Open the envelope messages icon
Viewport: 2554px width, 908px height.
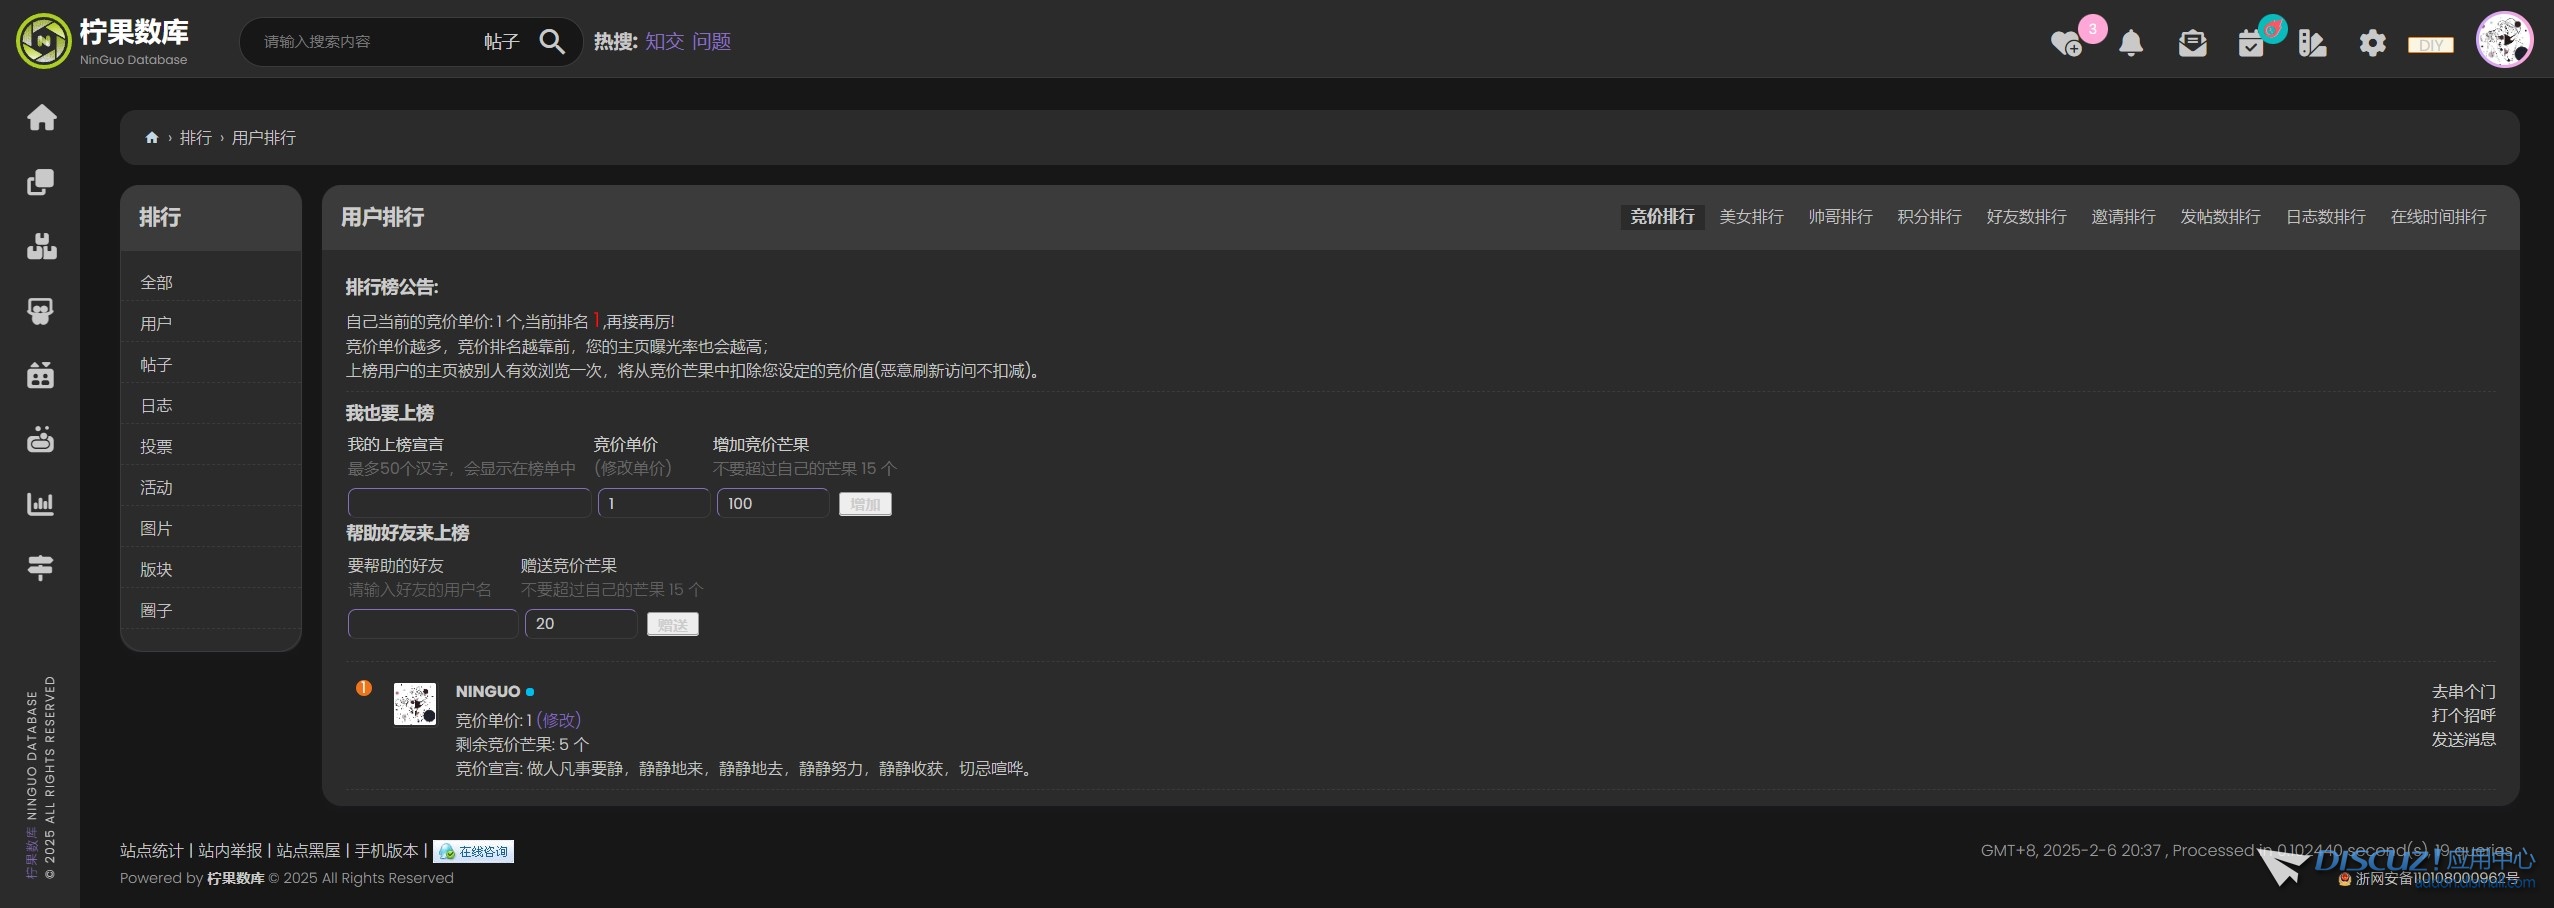(2192, 43)
